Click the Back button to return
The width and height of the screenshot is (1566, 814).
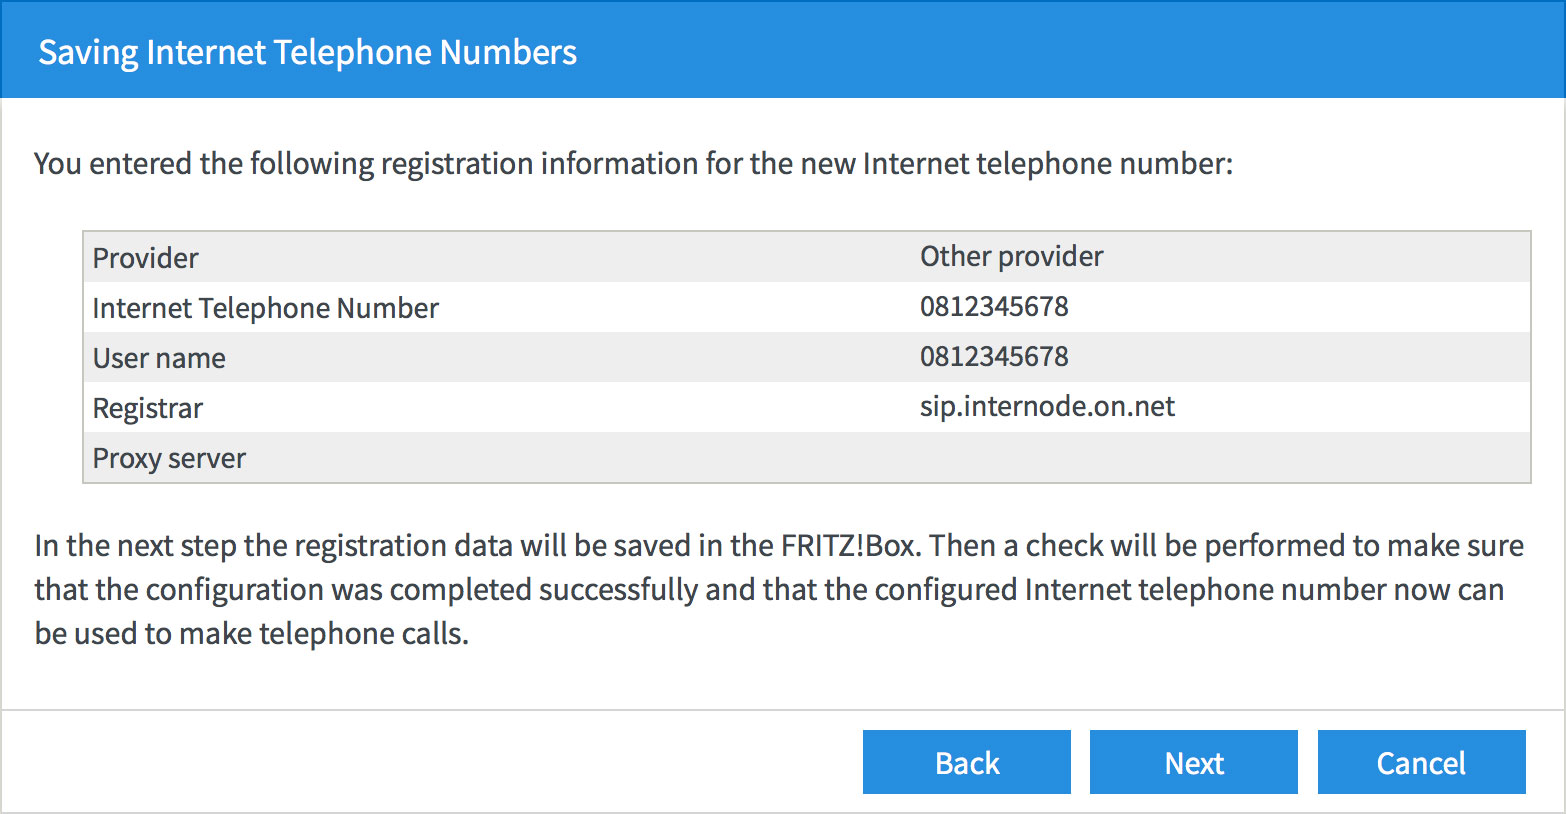click(965, 762)
